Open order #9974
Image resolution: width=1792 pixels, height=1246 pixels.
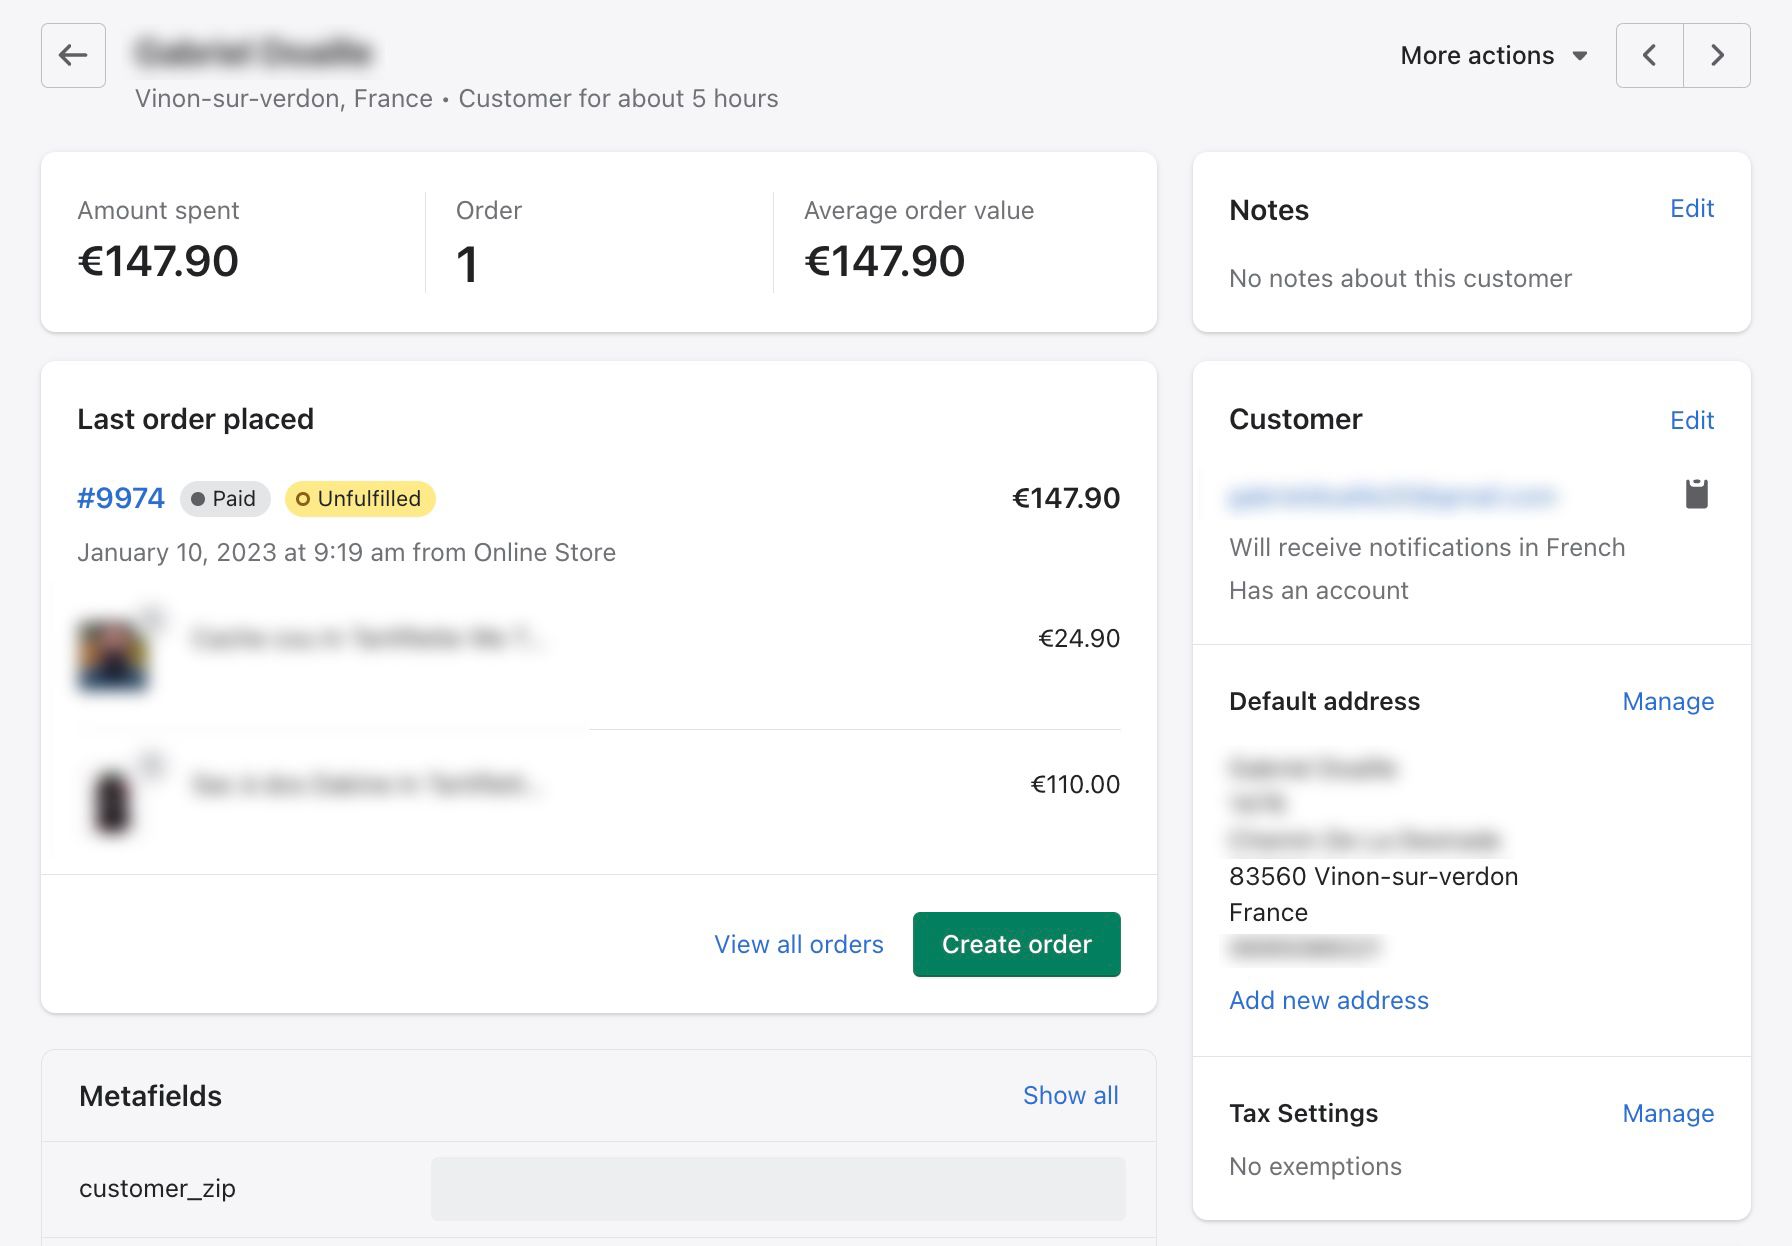coord(121,498)
